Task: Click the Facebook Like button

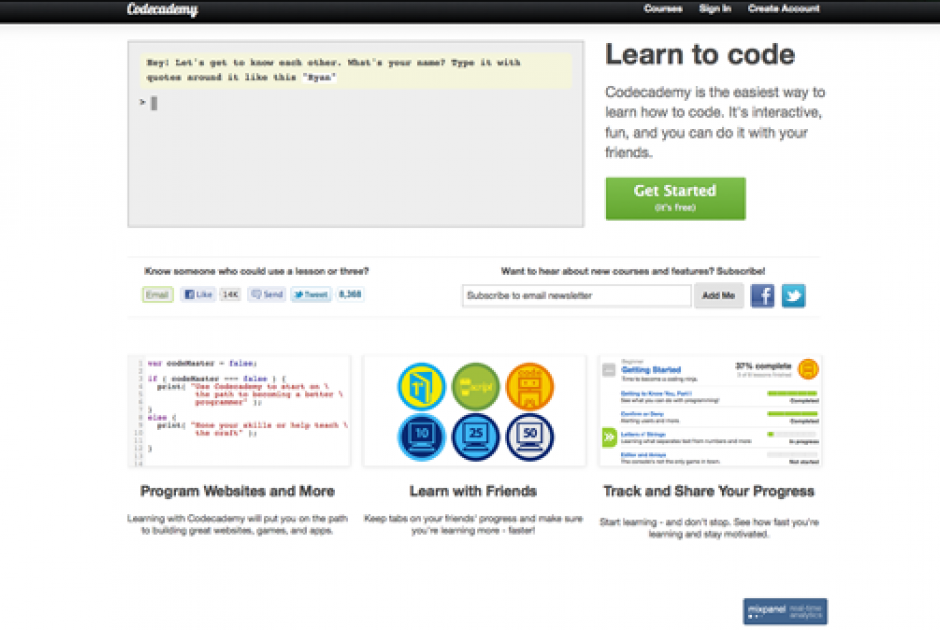Action: tap(198, 294)
